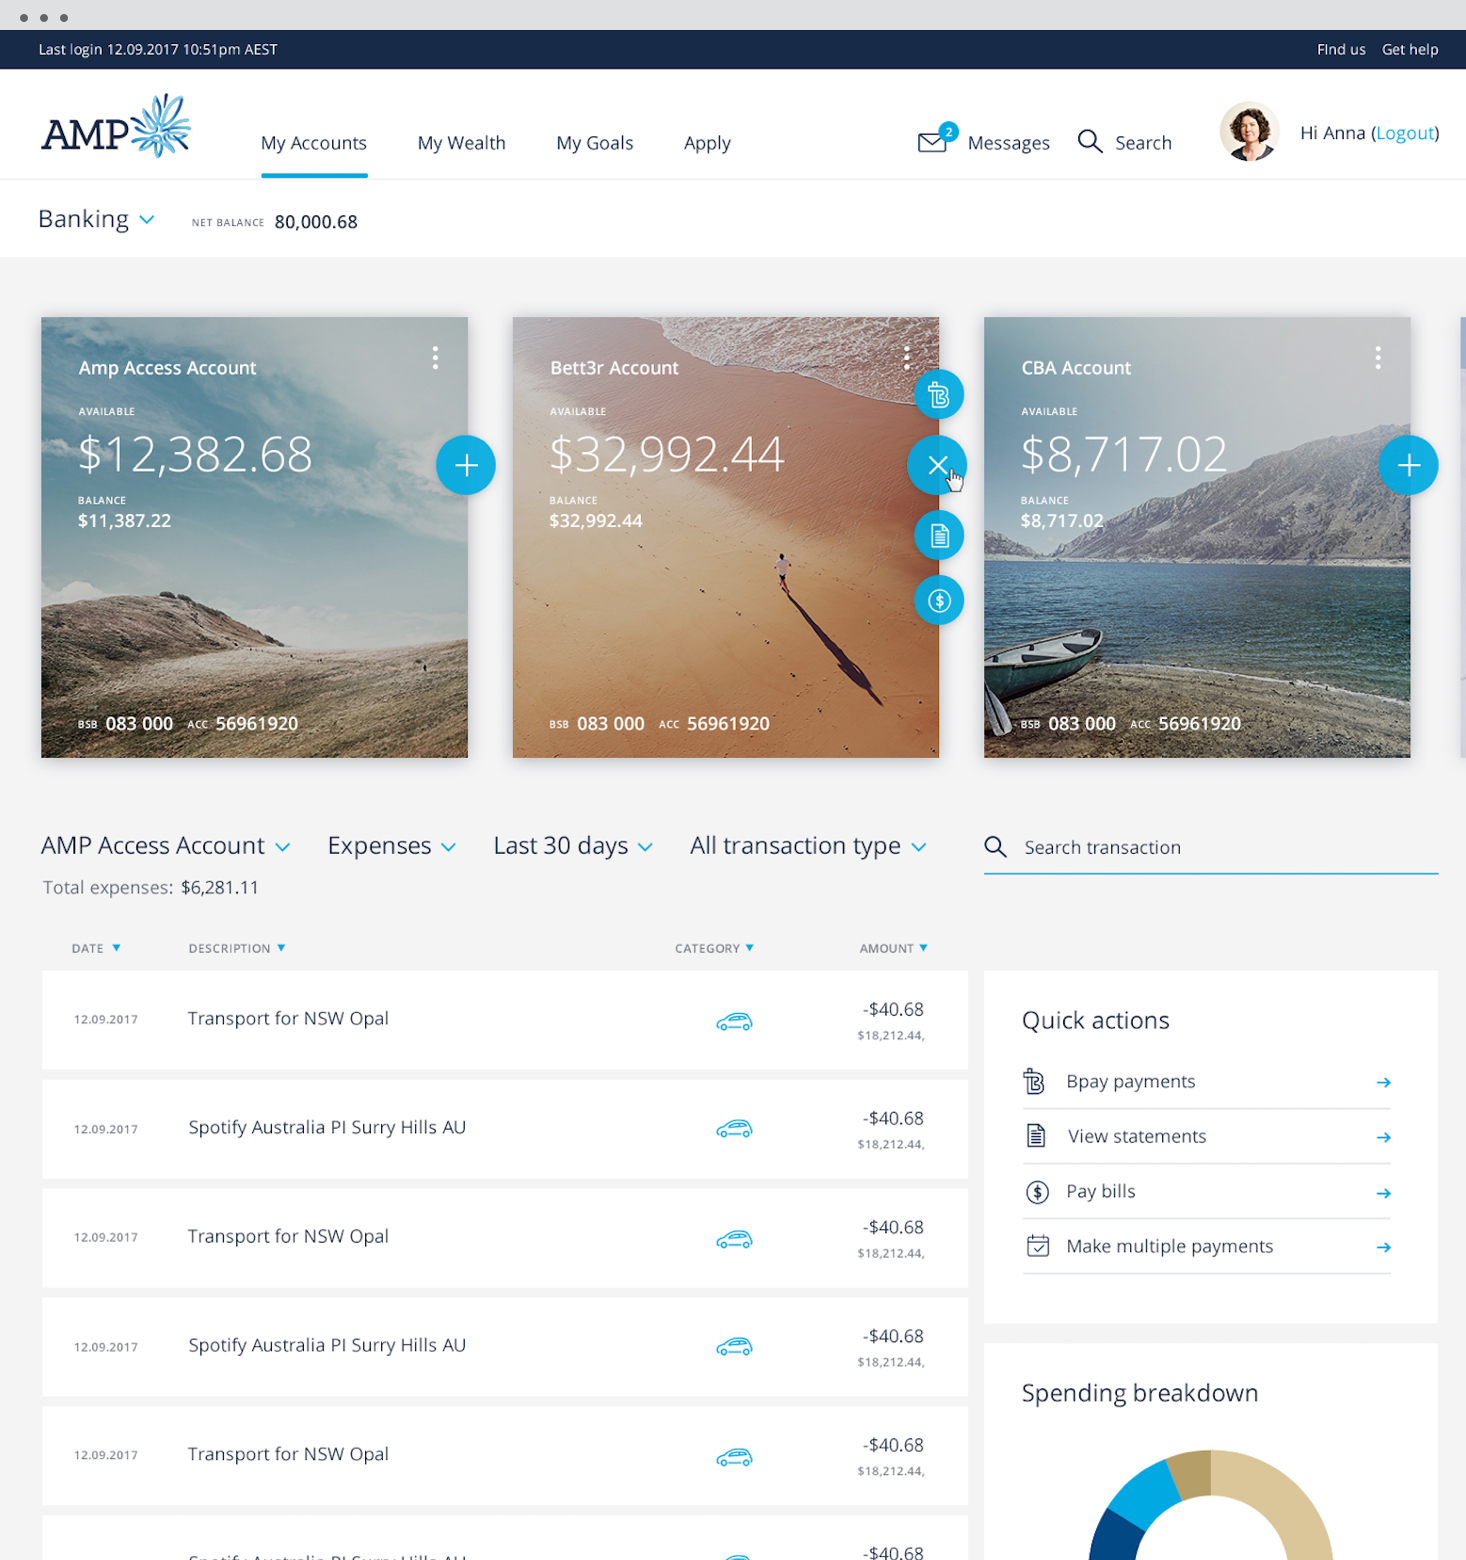
Task: Click the net balance value 80,000.68
Action: pos(316,222)
